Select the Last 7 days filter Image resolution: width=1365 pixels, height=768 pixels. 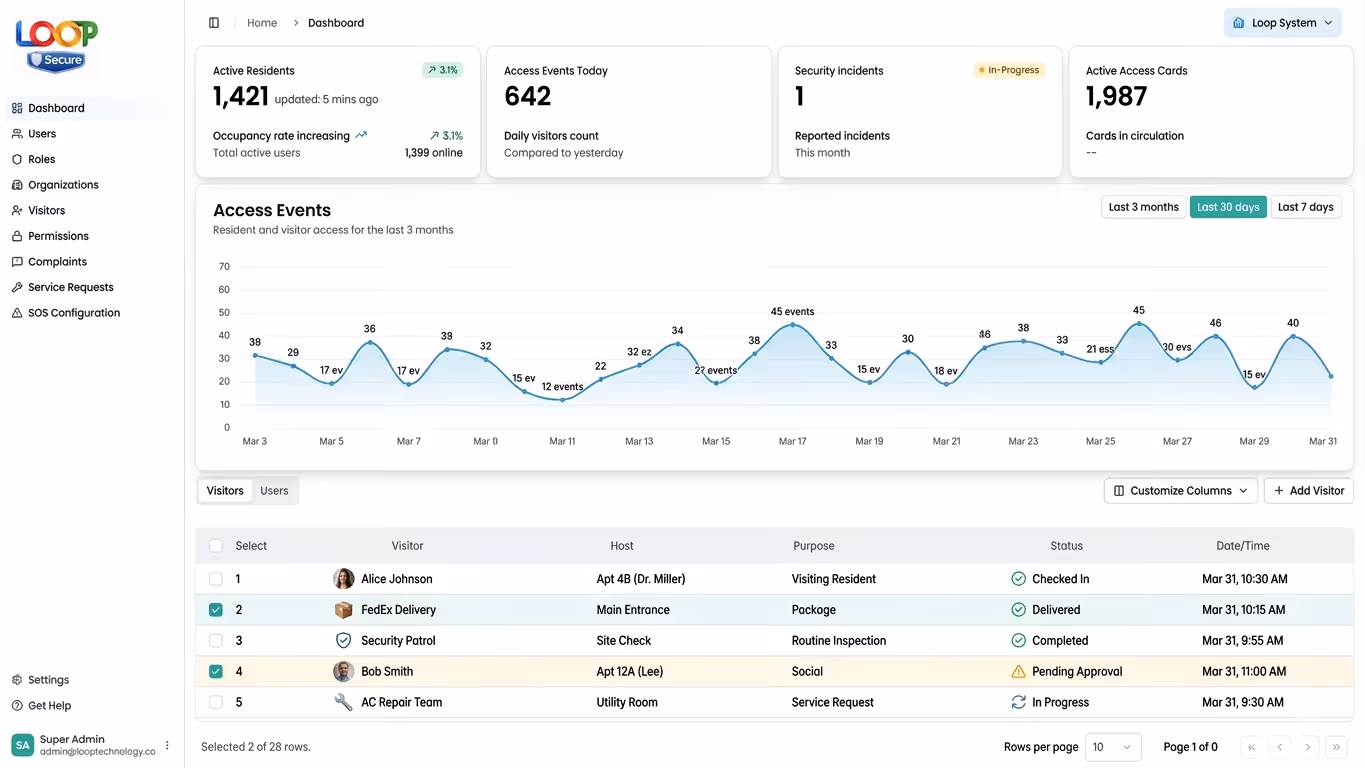pos(1305,207)
